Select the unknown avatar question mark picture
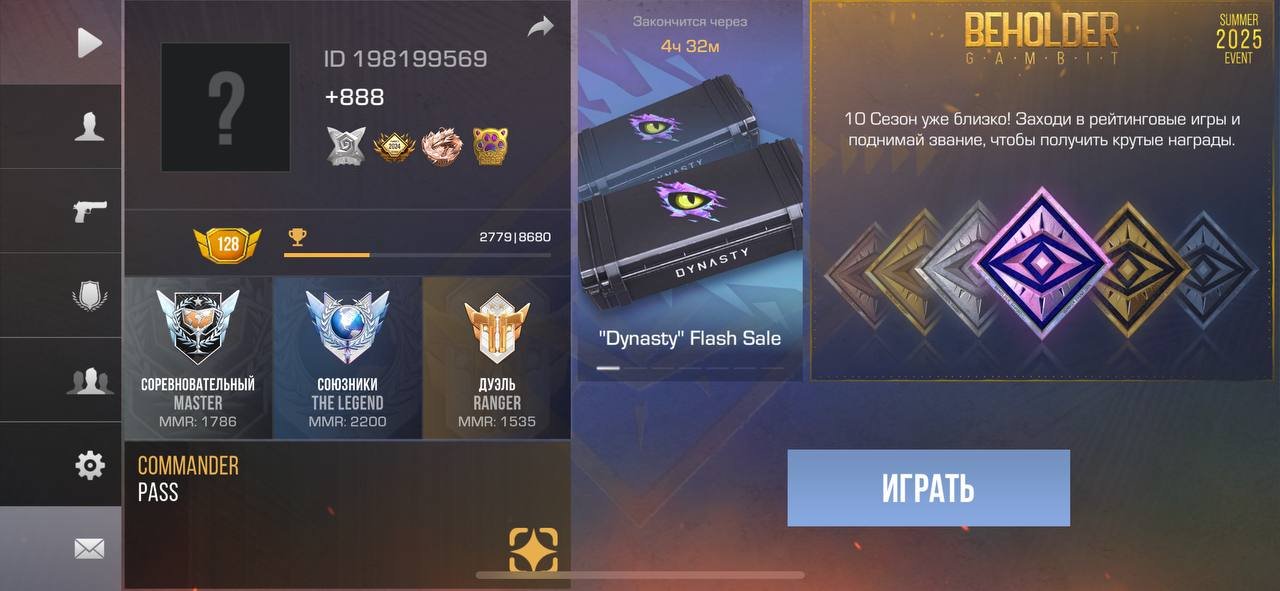 tap(226, 107)
